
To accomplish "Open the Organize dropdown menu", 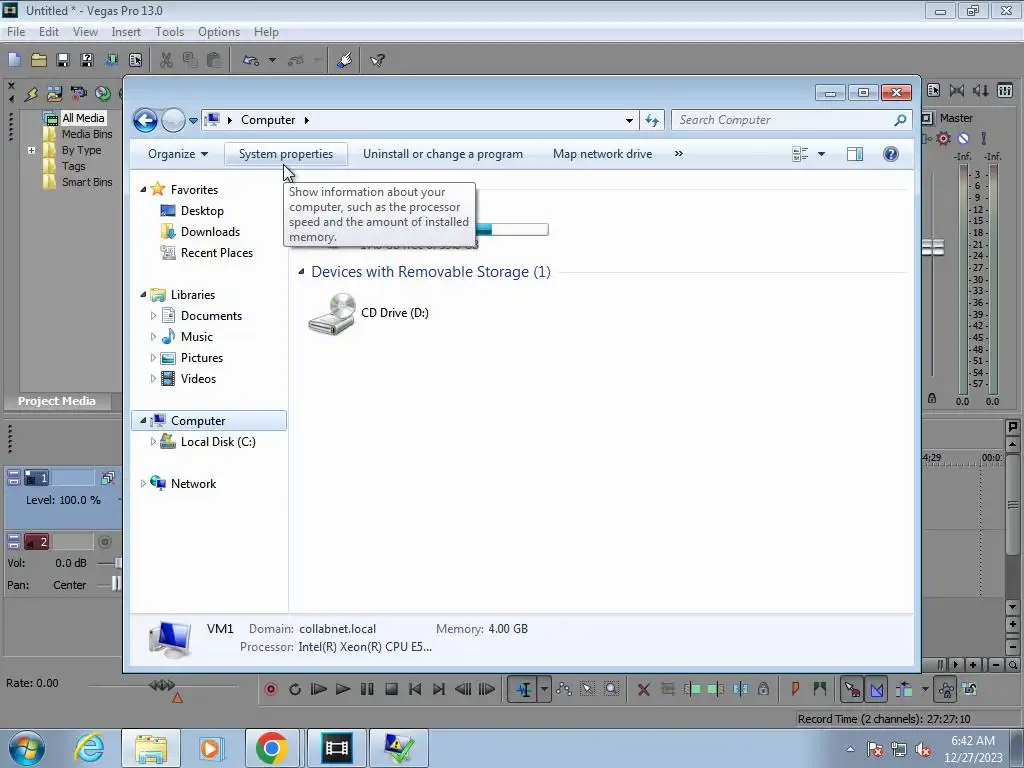I will click(x=178, y=154).
